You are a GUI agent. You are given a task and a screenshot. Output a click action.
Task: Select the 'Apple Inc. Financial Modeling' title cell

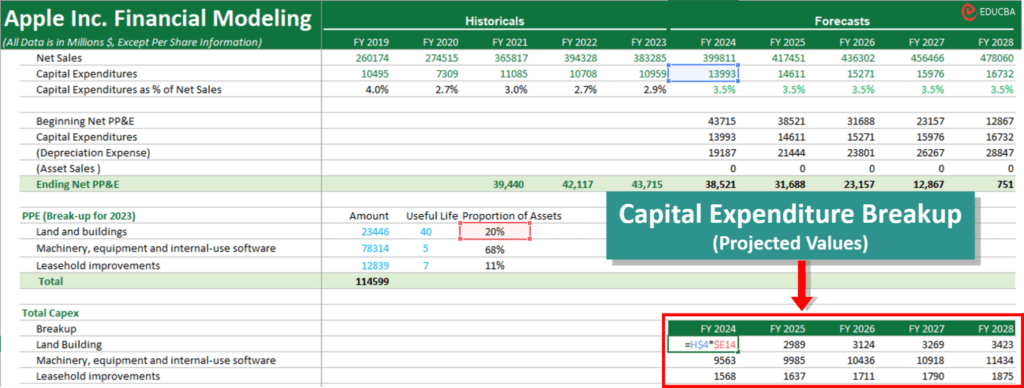click(159, 19)
